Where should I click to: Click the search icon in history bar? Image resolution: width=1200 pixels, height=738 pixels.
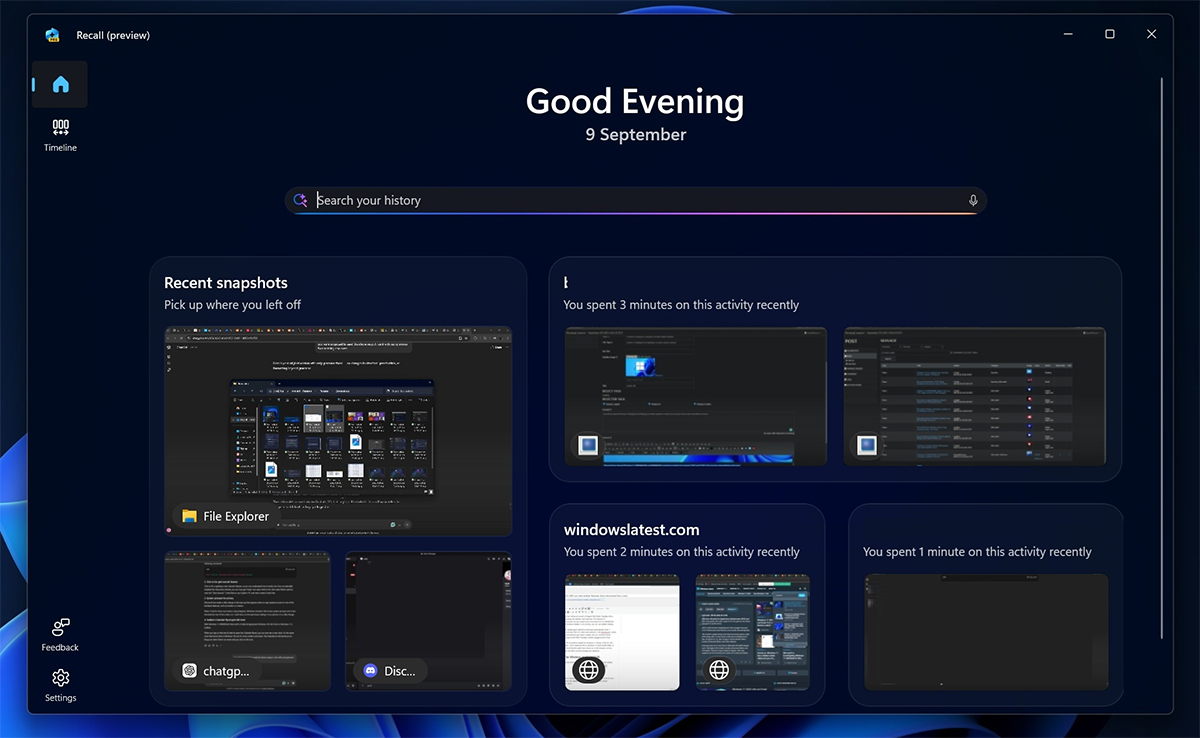point(300,201)
